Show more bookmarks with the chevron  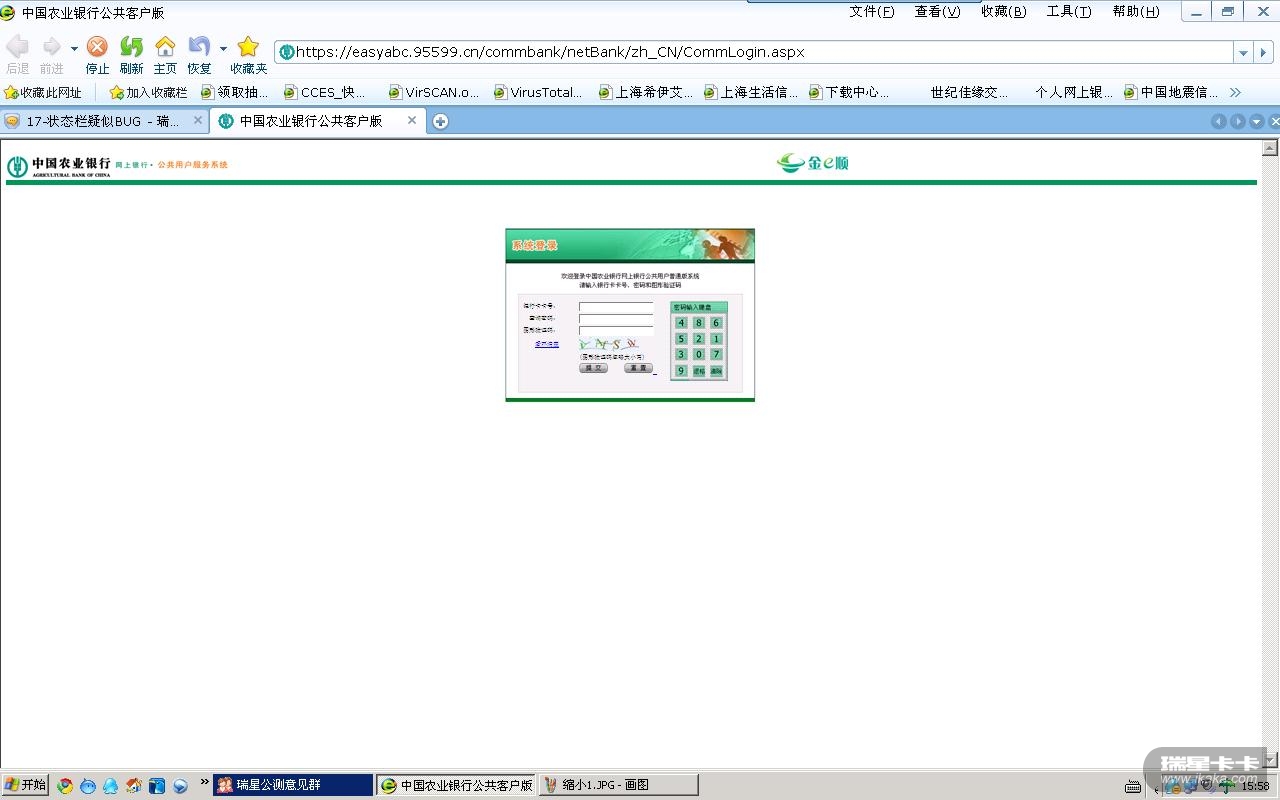[1235, 92]
